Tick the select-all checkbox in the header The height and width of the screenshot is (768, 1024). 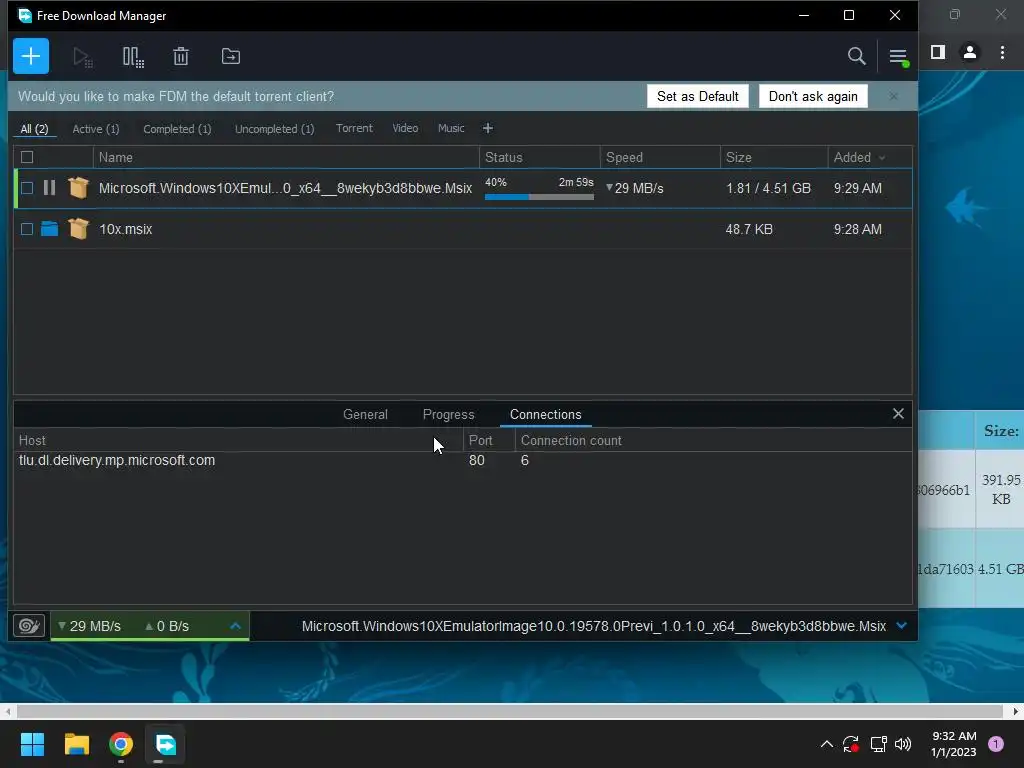coord(27,157)
